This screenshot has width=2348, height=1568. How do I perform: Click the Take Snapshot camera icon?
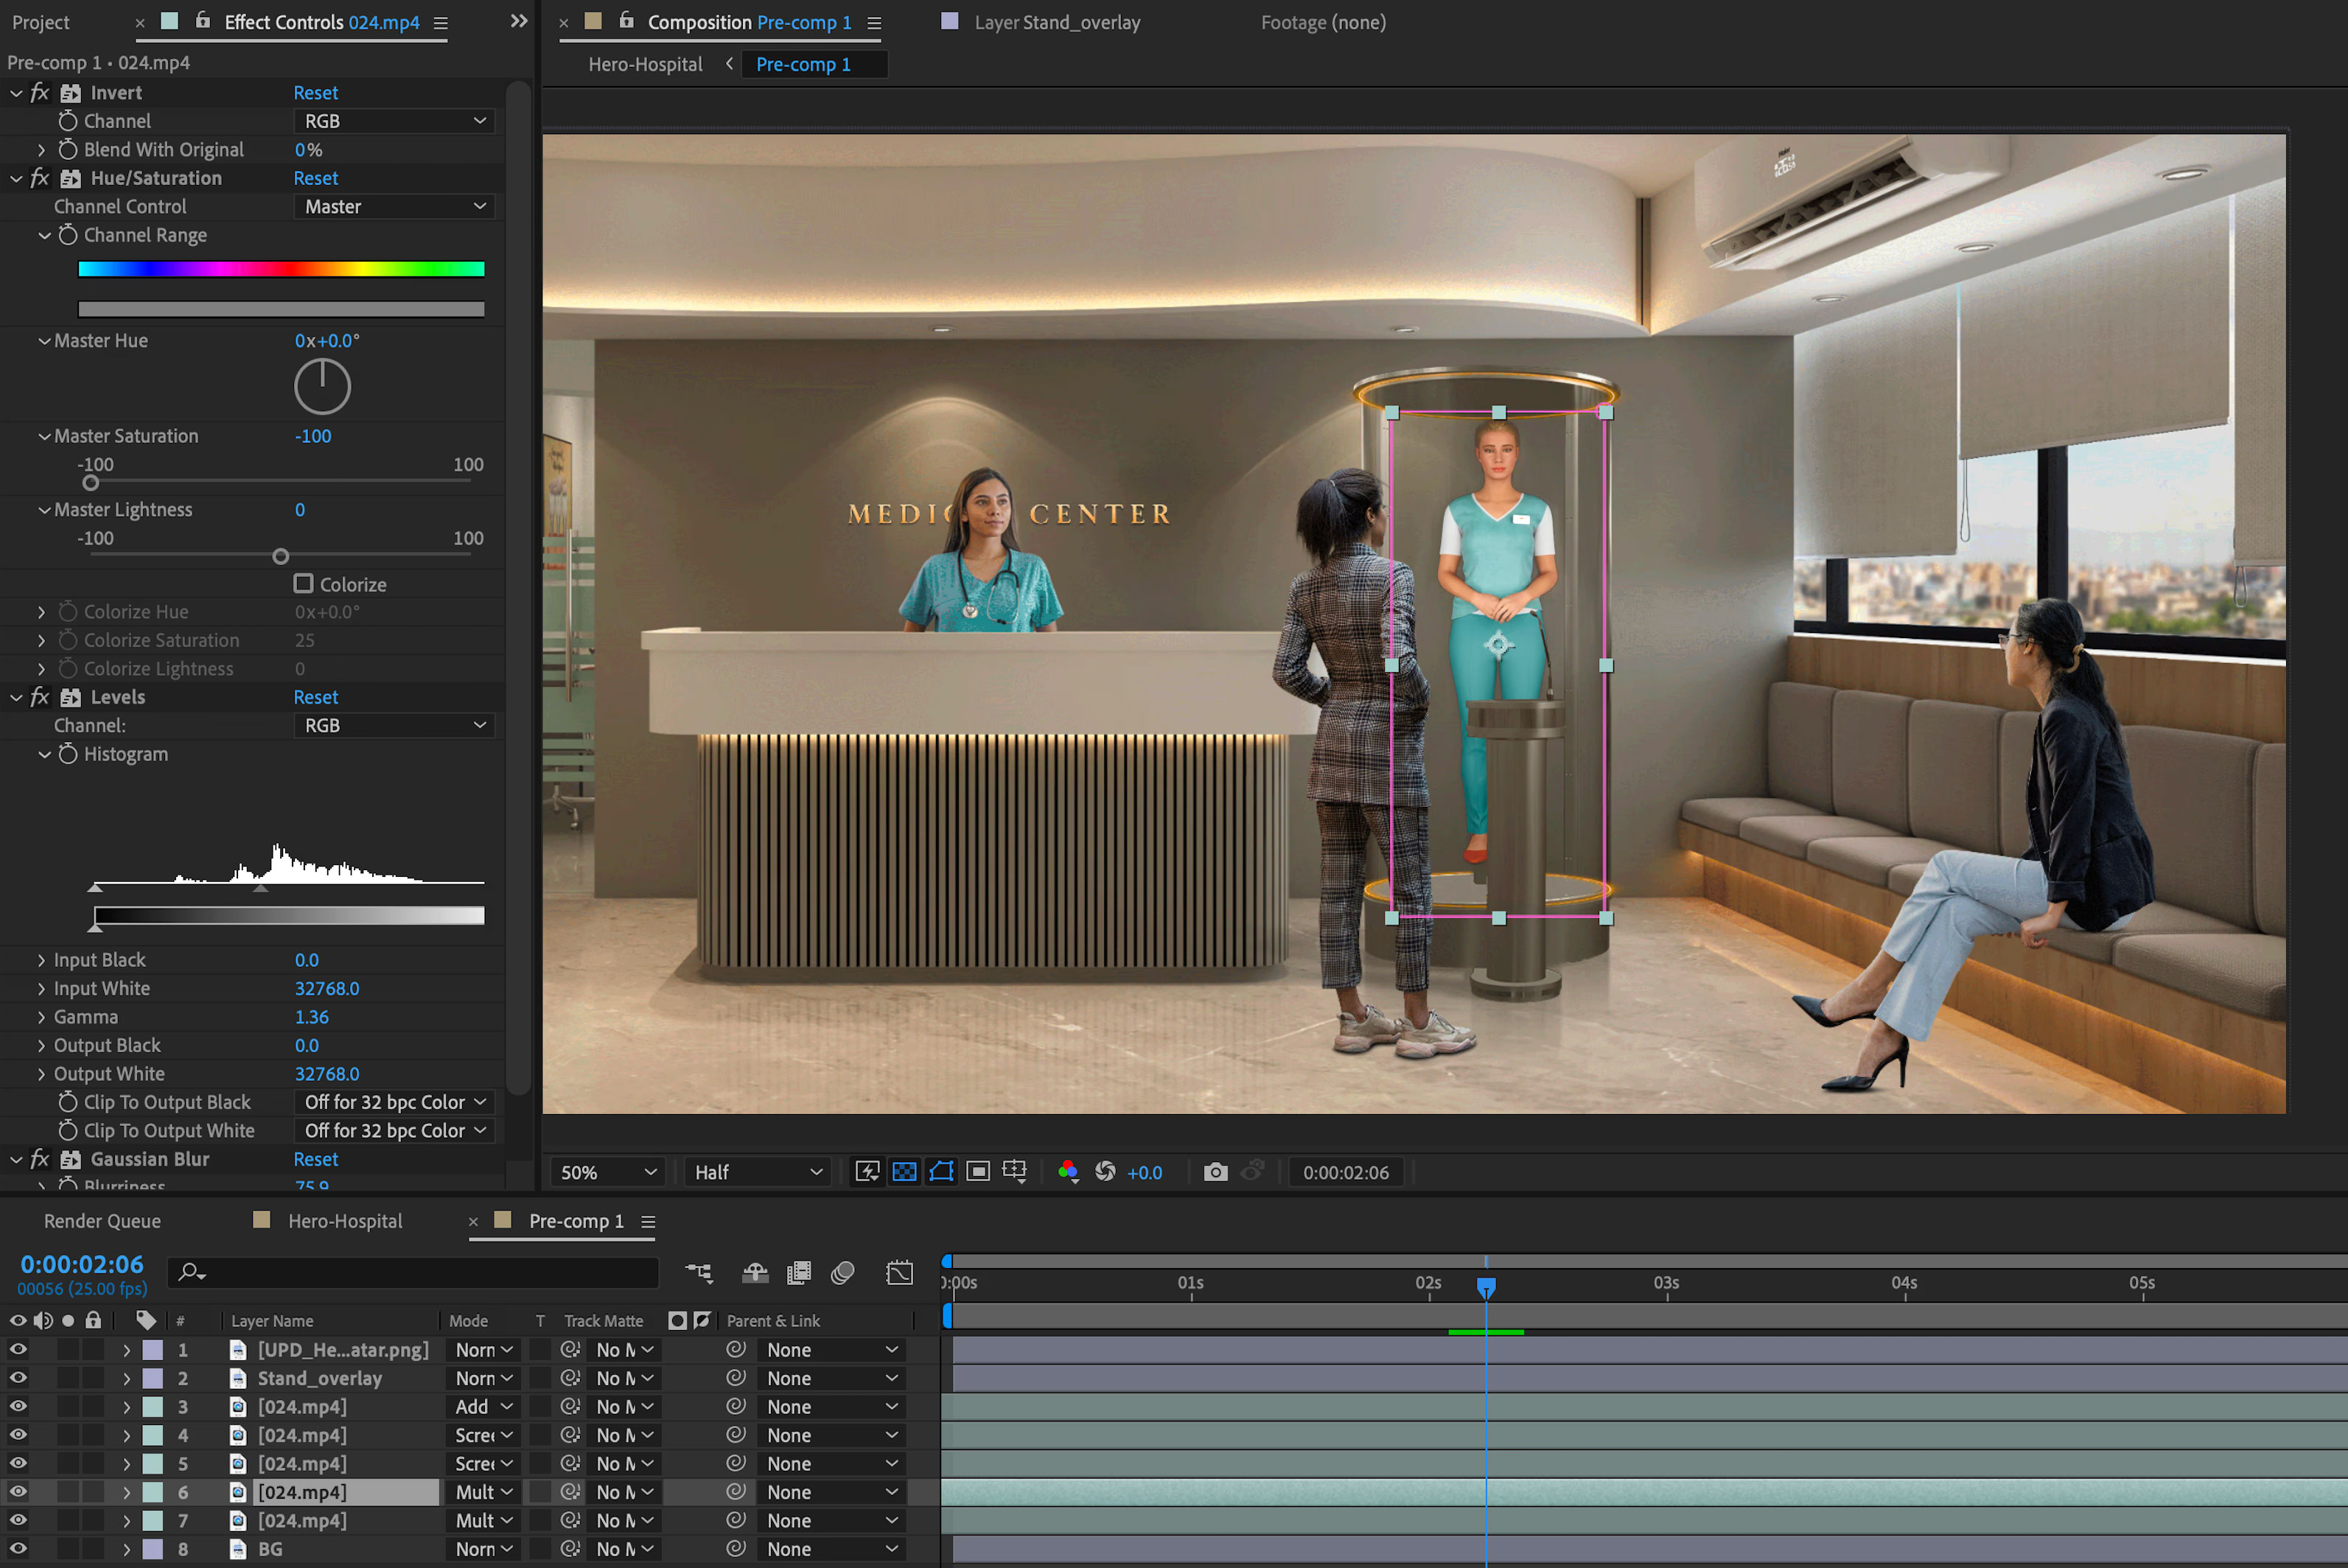point(1215,1172)
